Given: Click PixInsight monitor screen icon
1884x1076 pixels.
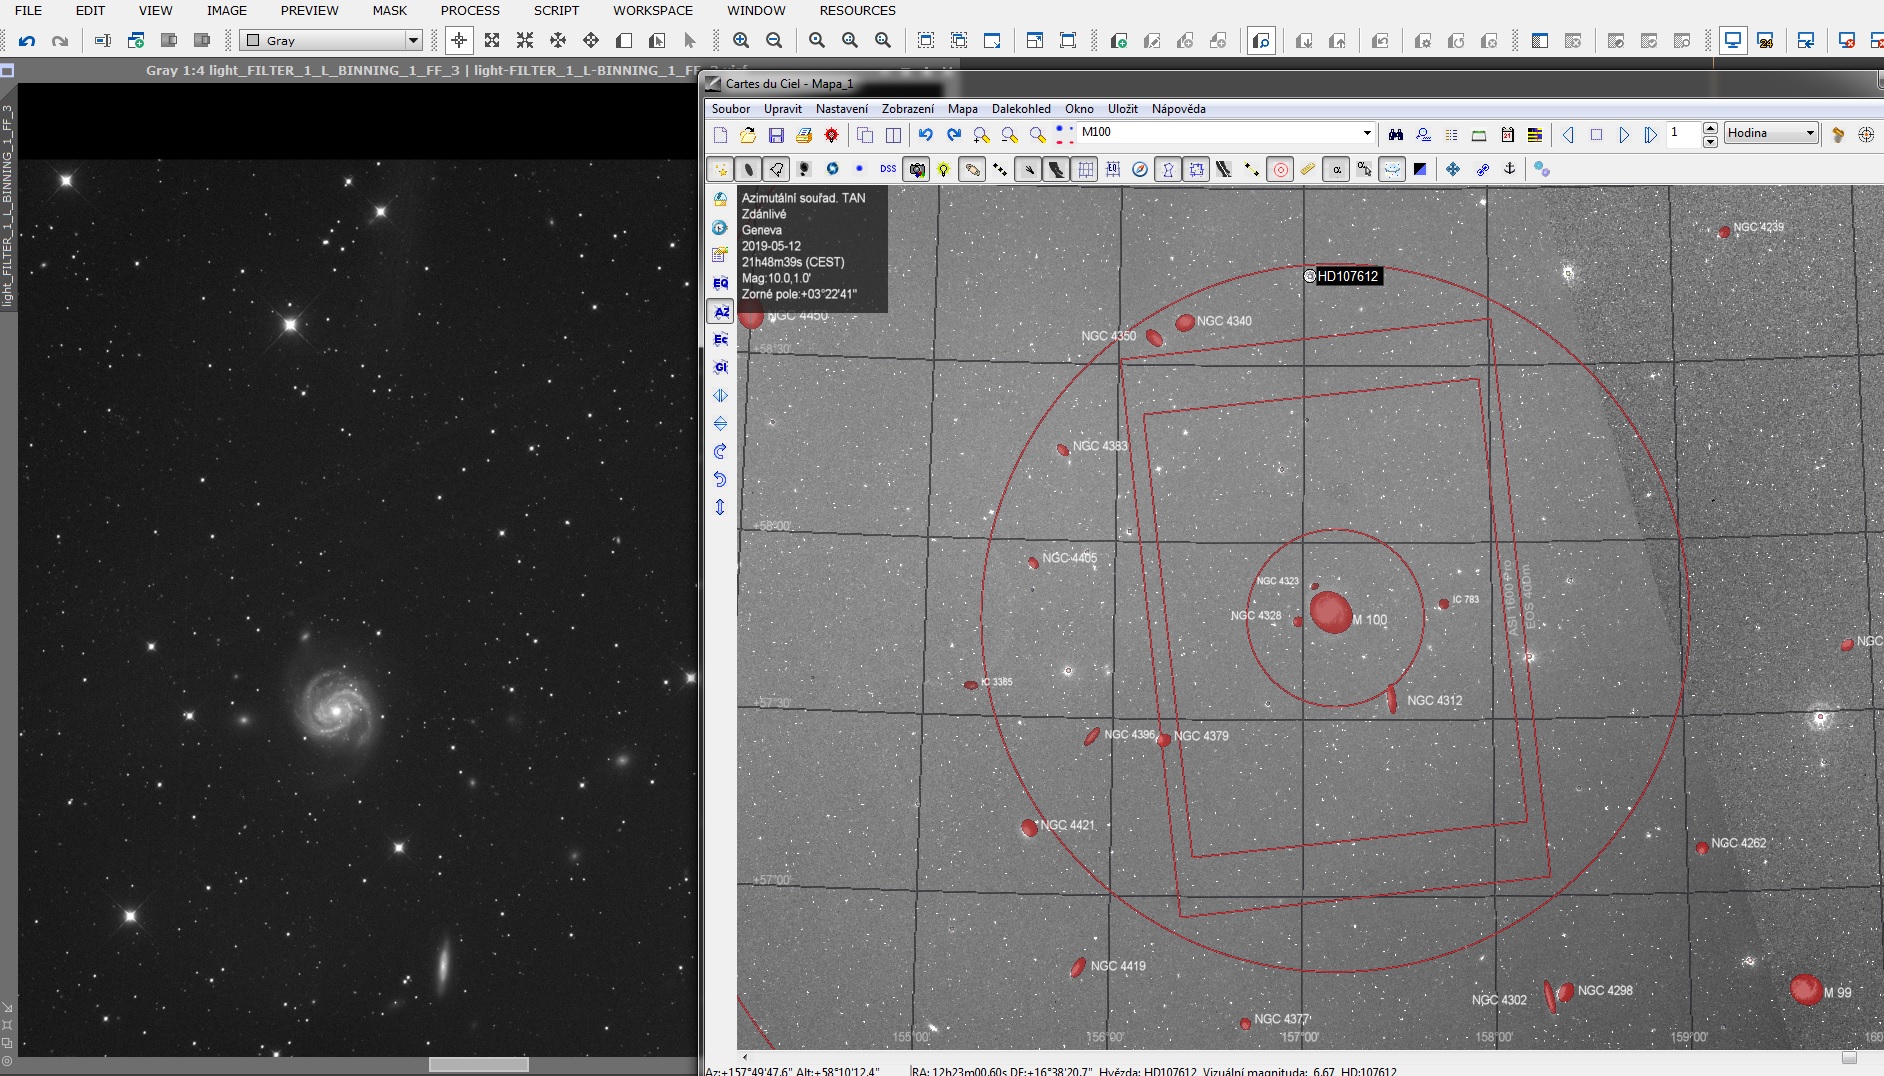Looking at the screenshot, I should [x=1733, y=41].
